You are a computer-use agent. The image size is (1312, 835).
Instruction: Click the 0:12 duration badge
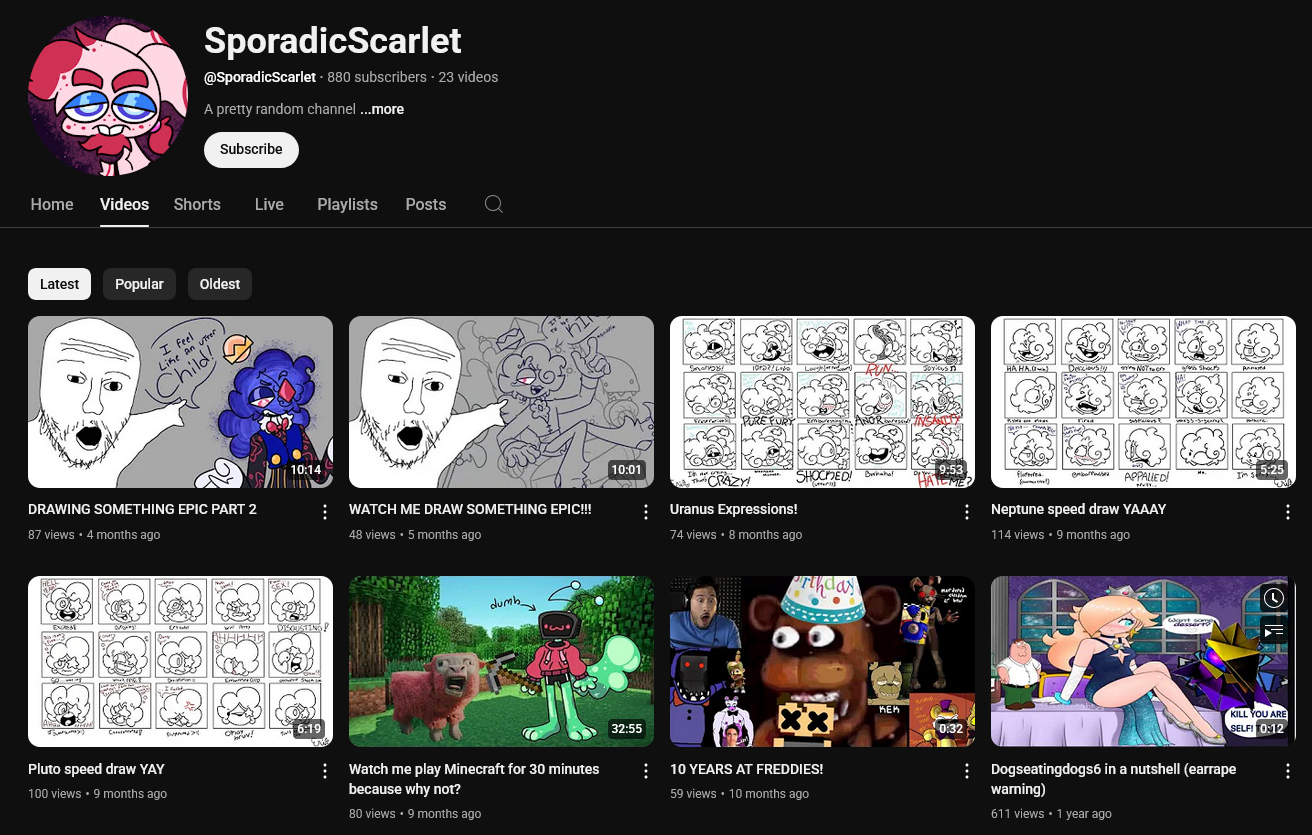click(1271, 729)
